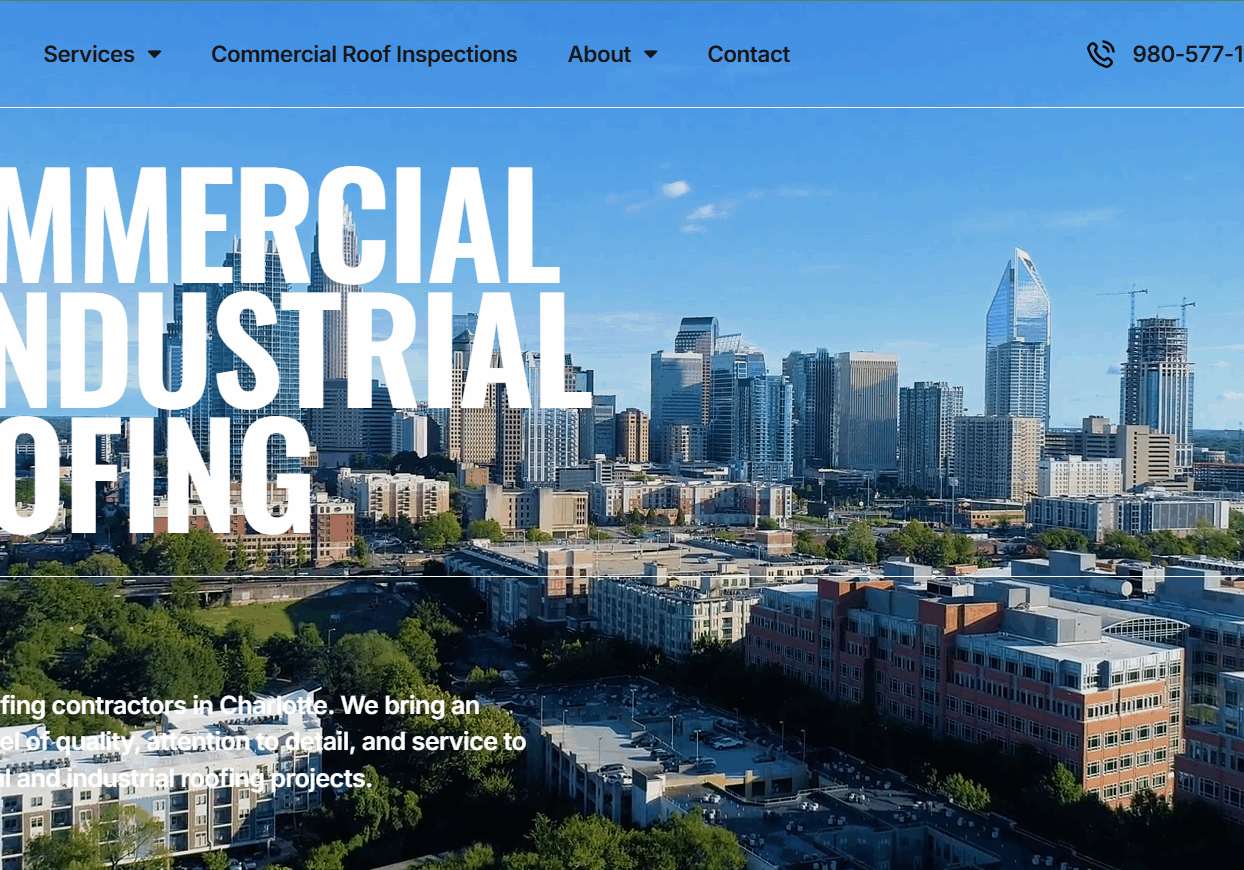Click the About navigation item

[x=598, y=55]
